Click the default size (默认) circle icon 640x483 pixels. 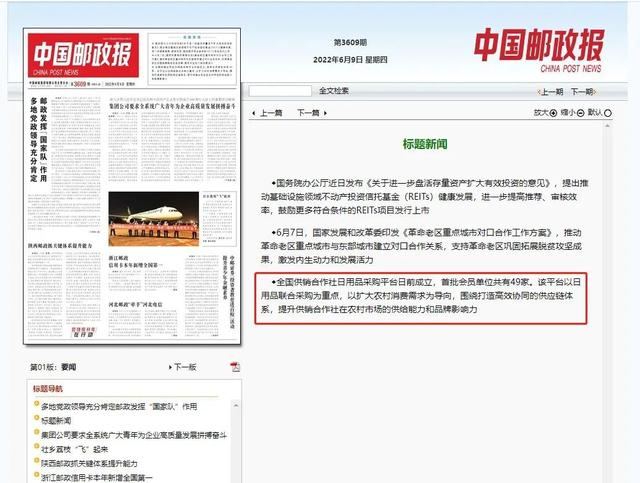pyautogui.click(x=608, y=113)
